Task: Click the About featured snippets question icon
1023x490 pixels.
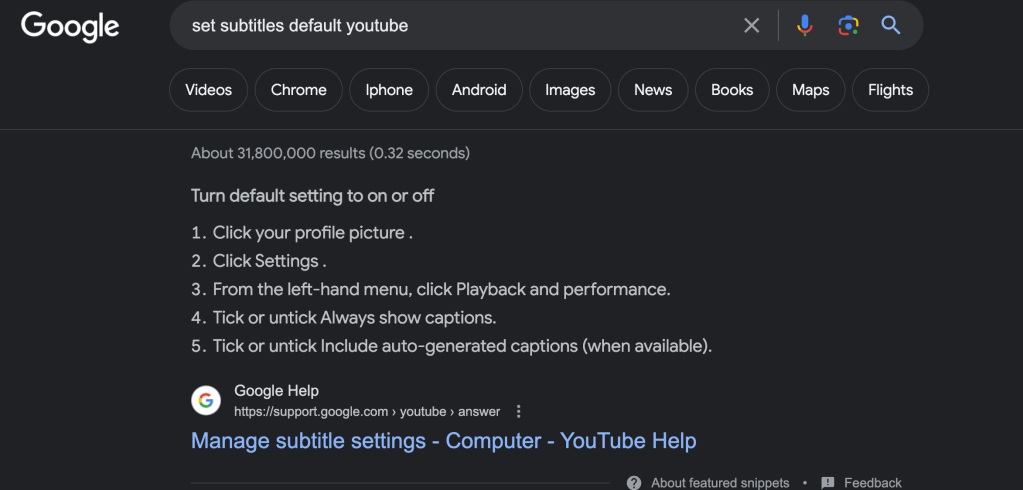Action: (x=634, y=483)
